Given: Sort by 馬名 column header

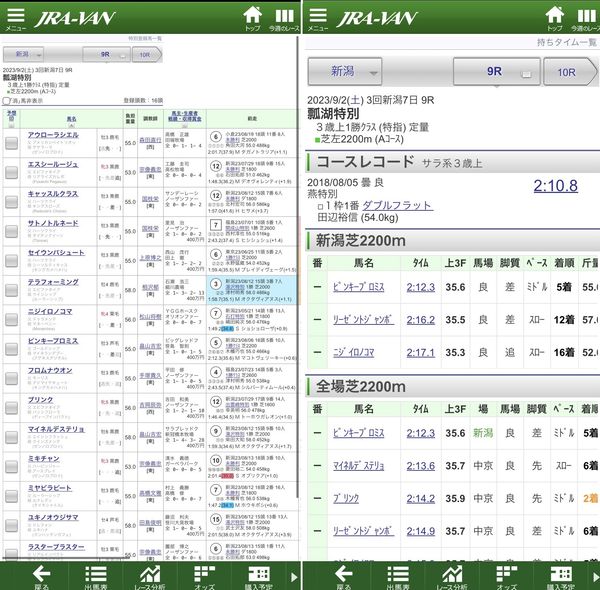Looking at the screenshot, I should pos(71,119).
